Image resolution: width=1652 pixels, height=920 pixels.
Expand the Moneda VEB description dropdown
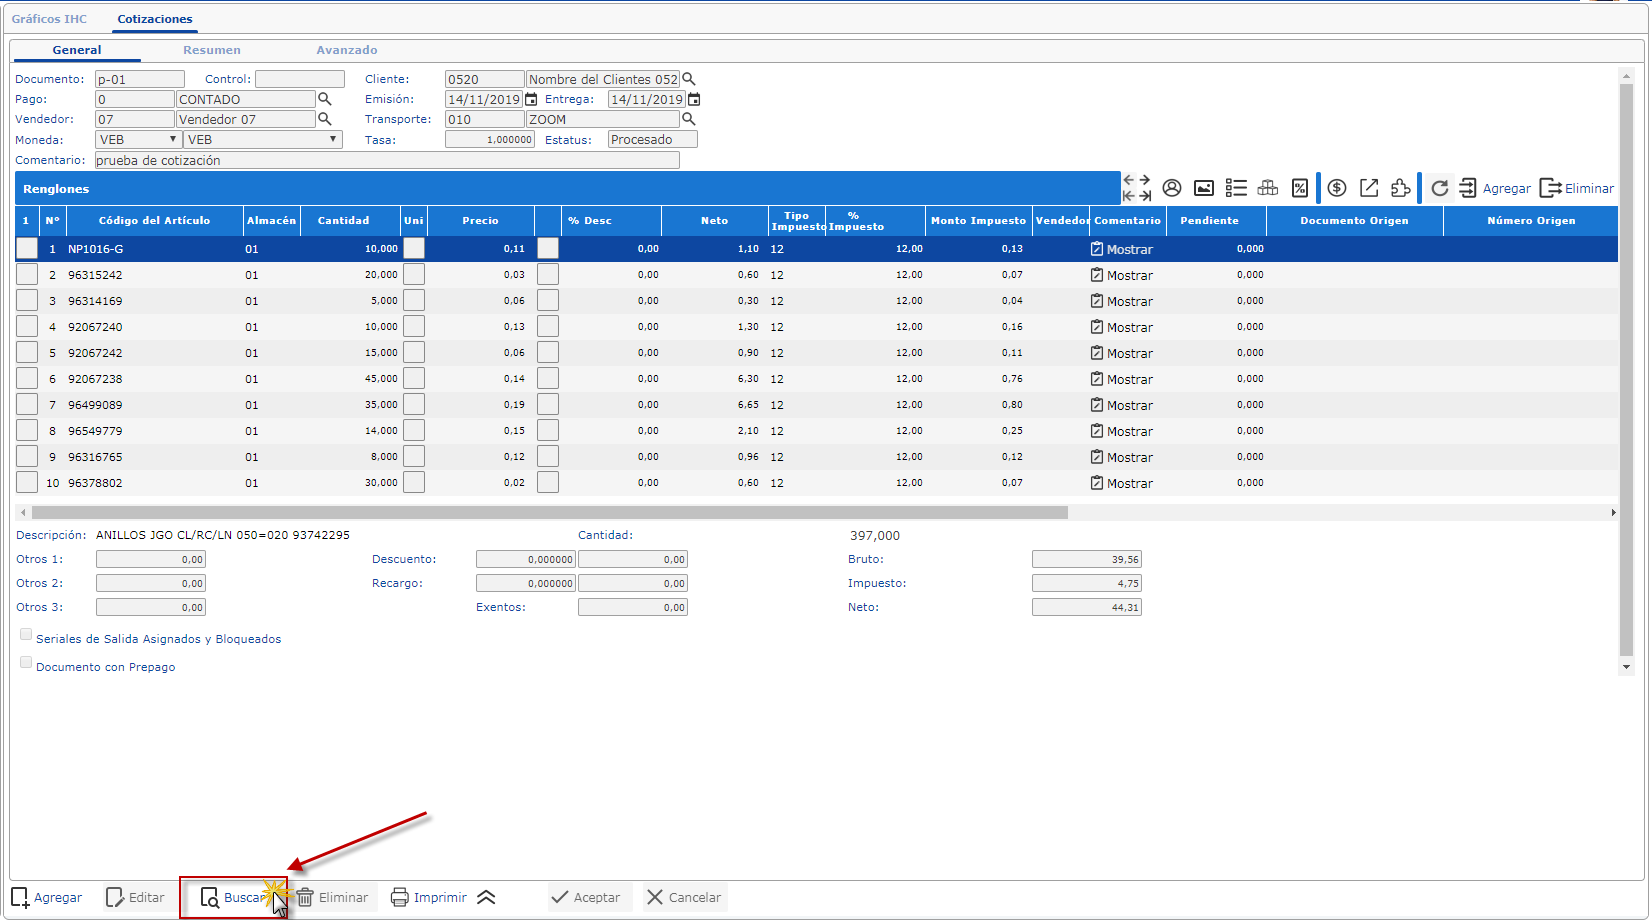pos(263,140)
